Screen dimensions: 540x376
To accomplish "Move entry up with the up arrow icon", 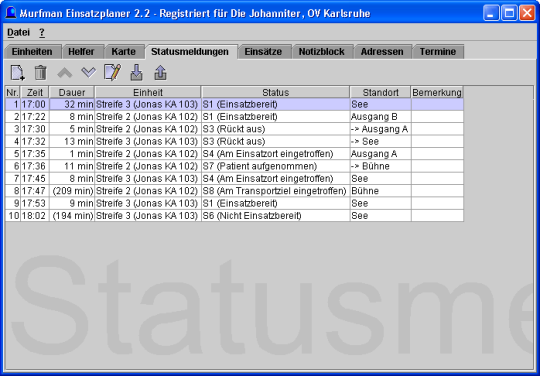I will [65, 73].
